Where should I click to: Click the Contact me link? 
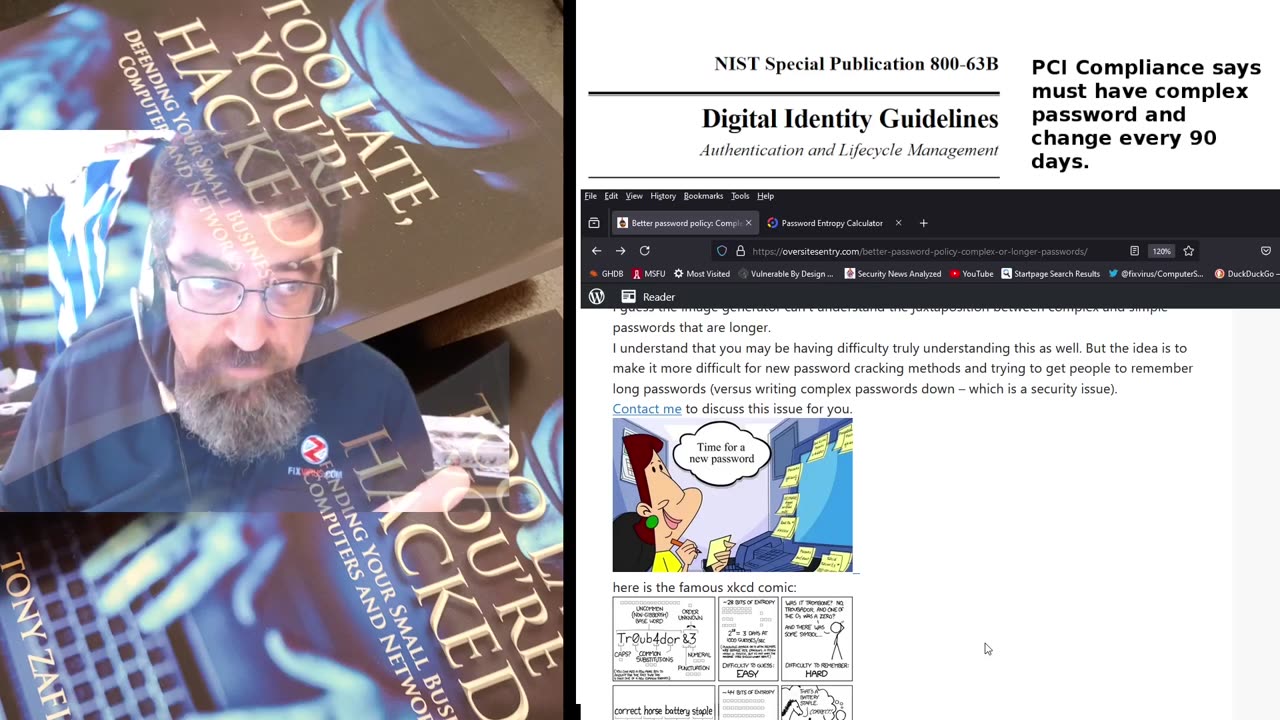[x=647, y=409]
